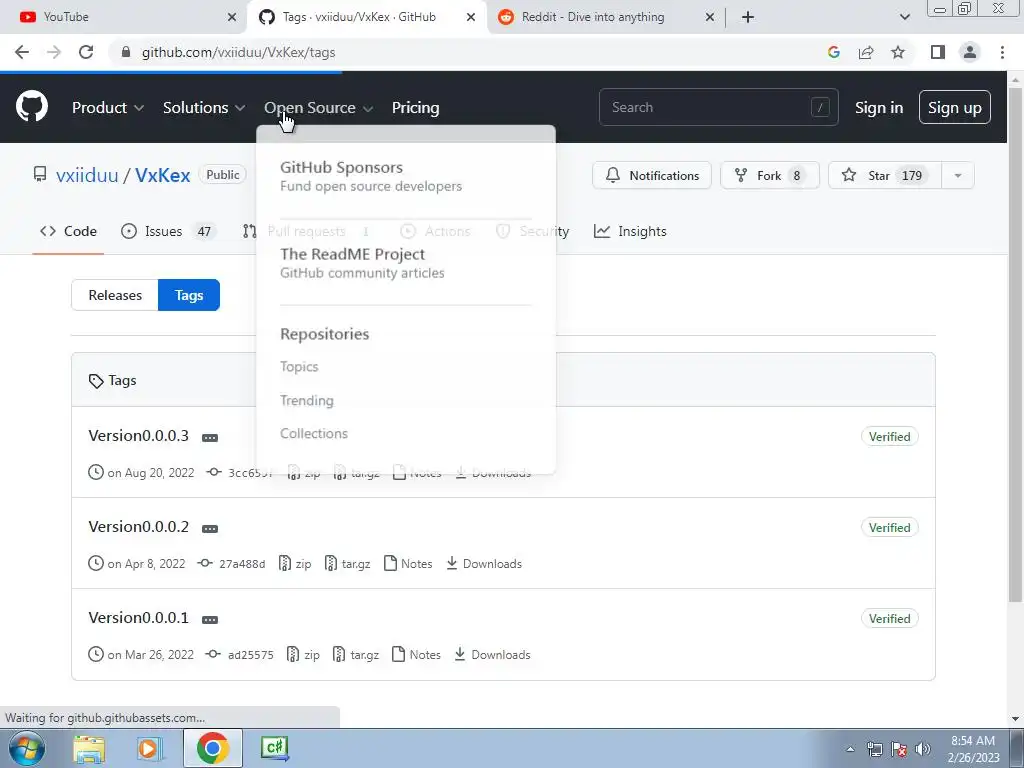1024x768 pixels.
Task: Click the address bar URL
Action: 238,52
